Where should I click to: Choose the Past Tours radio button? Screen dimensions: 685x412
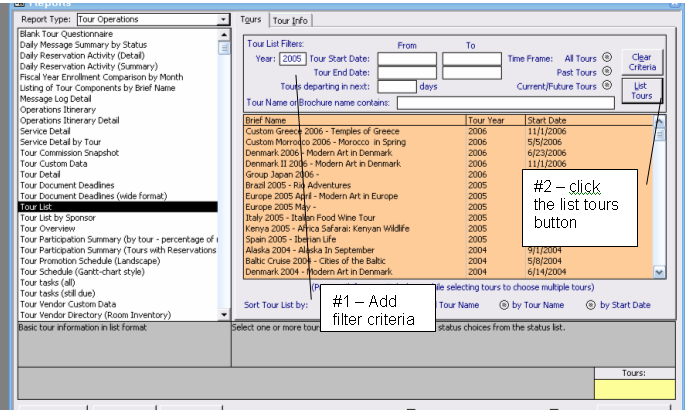point(605,73)
